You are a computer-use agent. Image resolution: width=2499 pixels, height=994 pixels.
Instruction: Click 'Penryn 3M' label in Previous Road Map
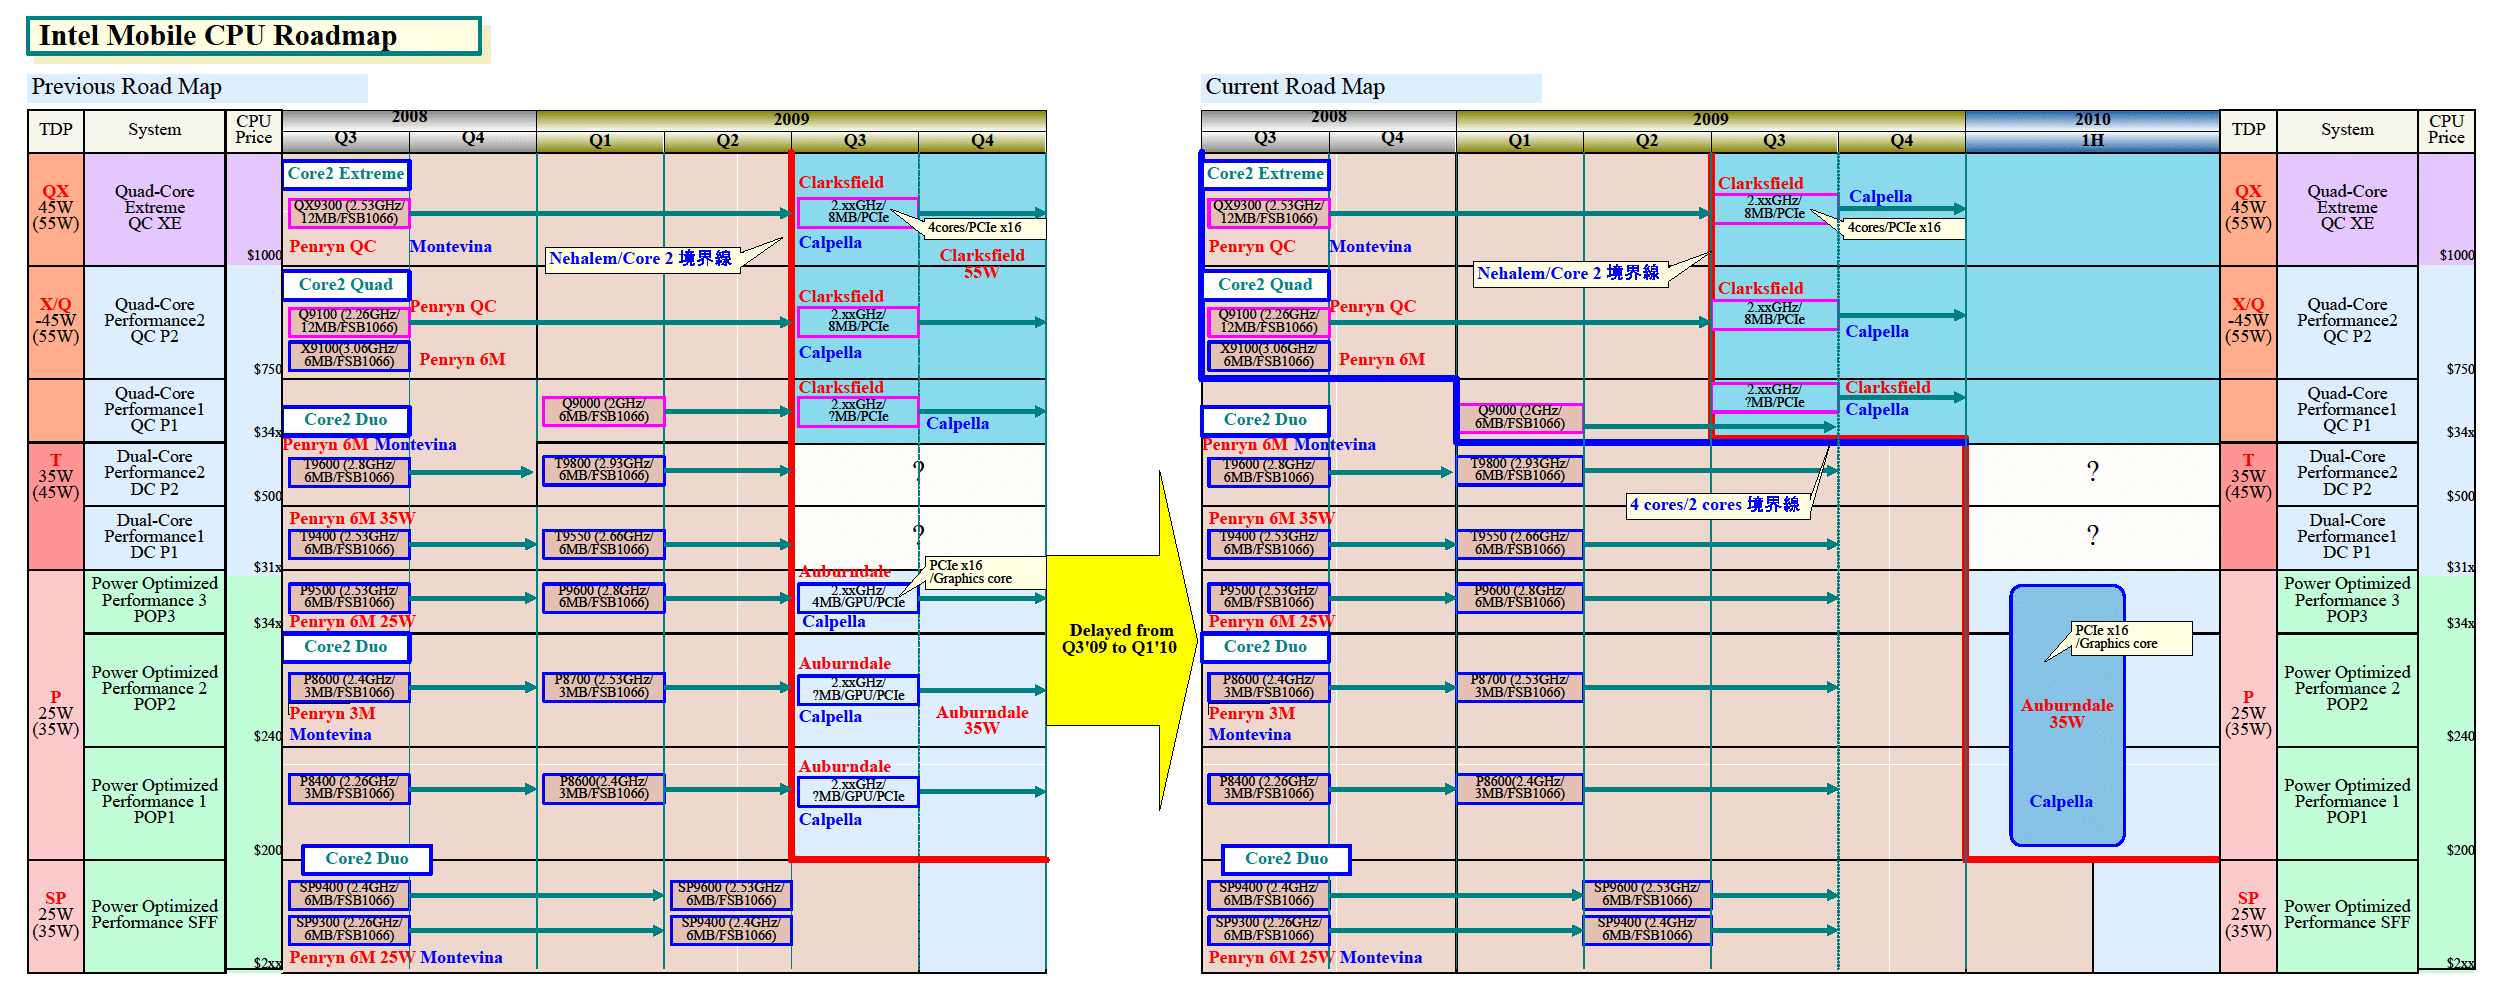[x=332, y=714]
